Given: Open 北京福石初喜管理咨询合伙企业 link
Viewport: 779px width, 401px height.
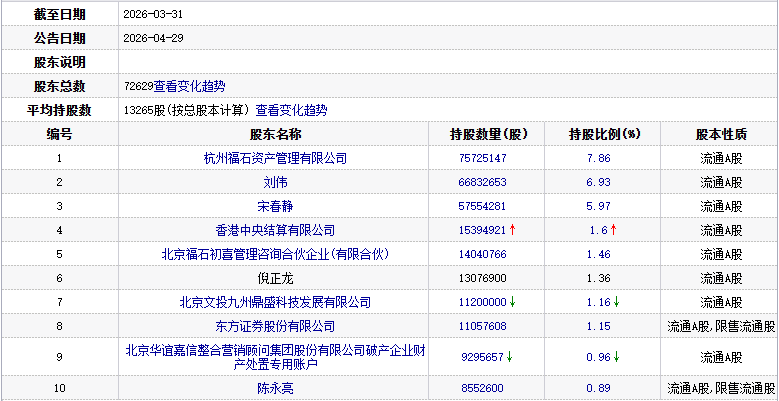Looking at the screenshot, I should point(275,254).
